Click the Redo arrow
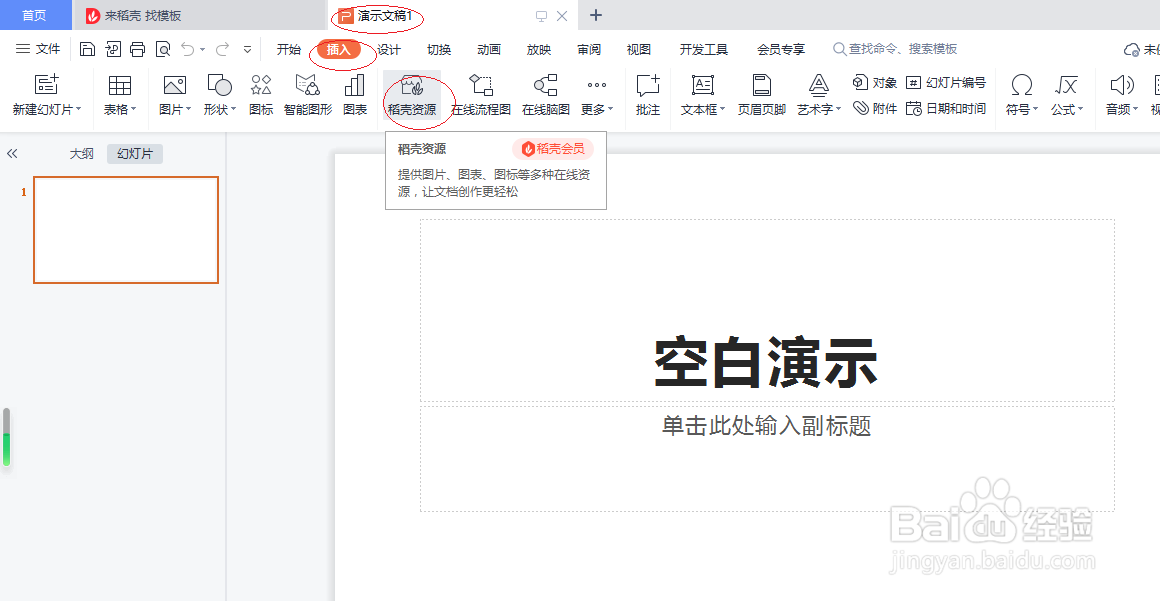 222,50
